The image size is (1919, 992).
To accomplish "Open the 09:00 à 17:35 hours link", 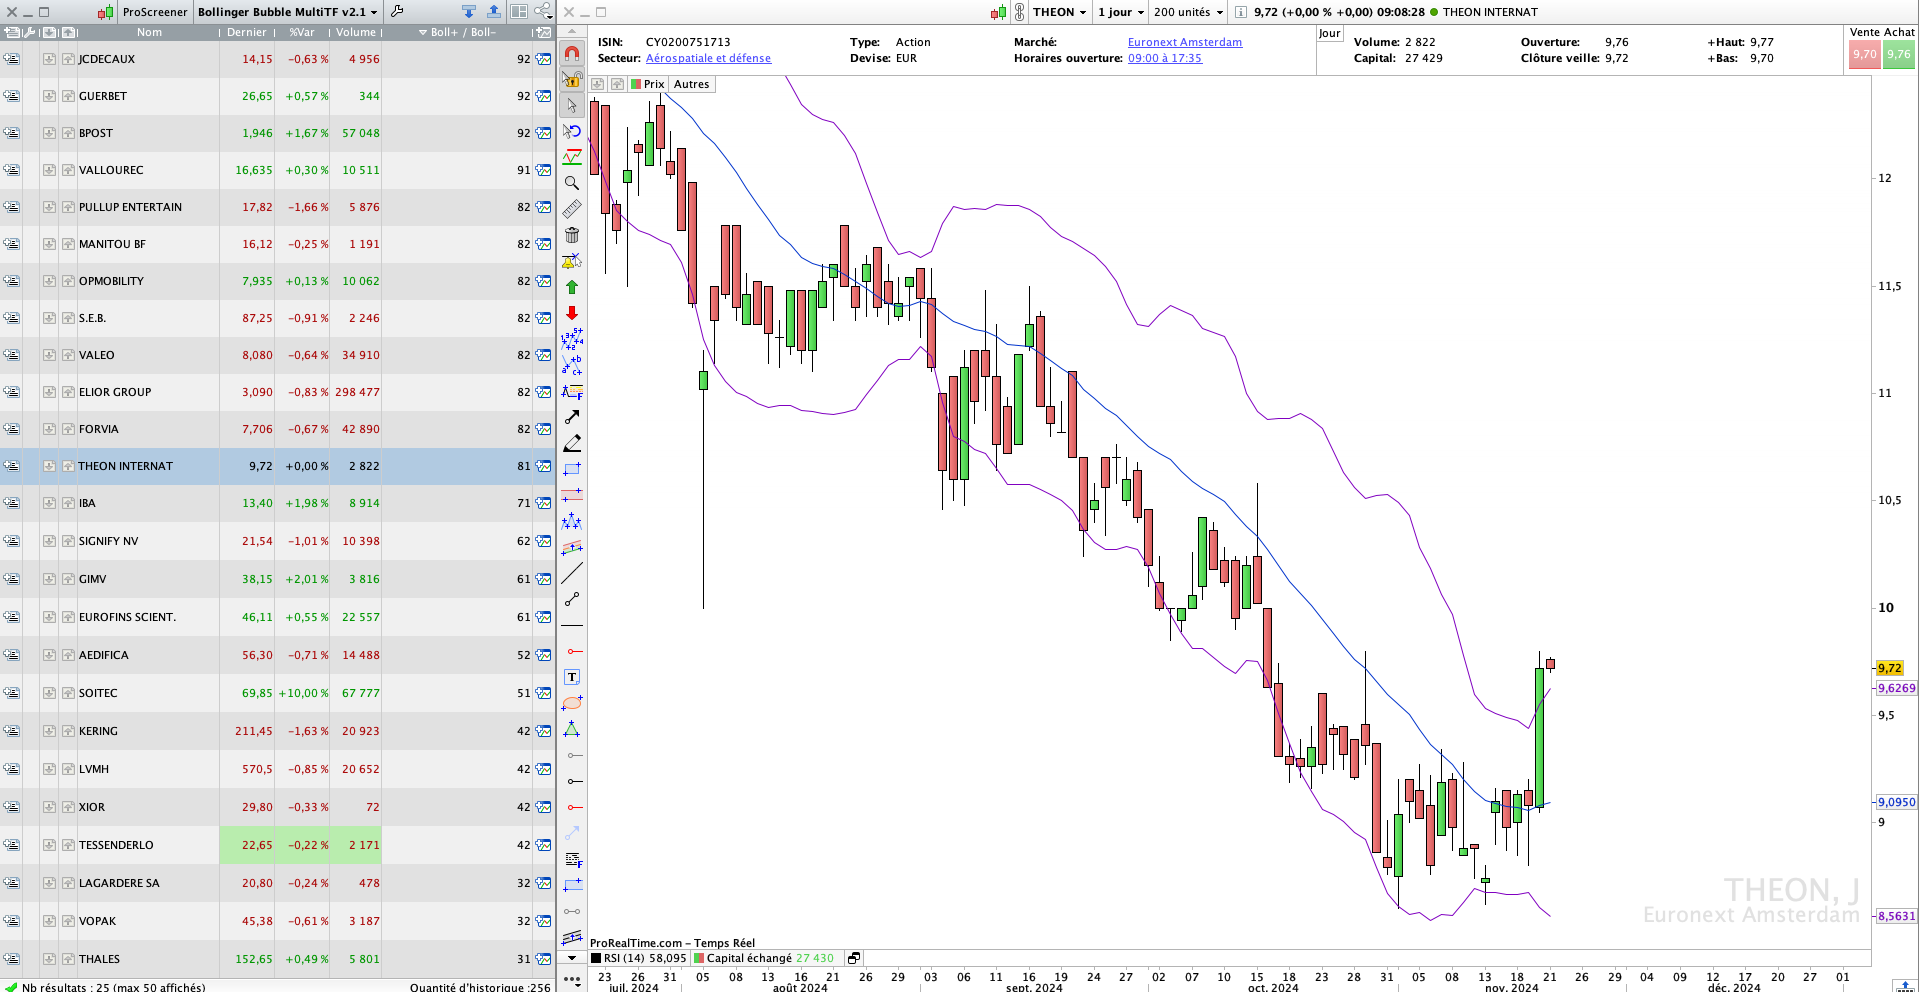I will pos(1165,58).
